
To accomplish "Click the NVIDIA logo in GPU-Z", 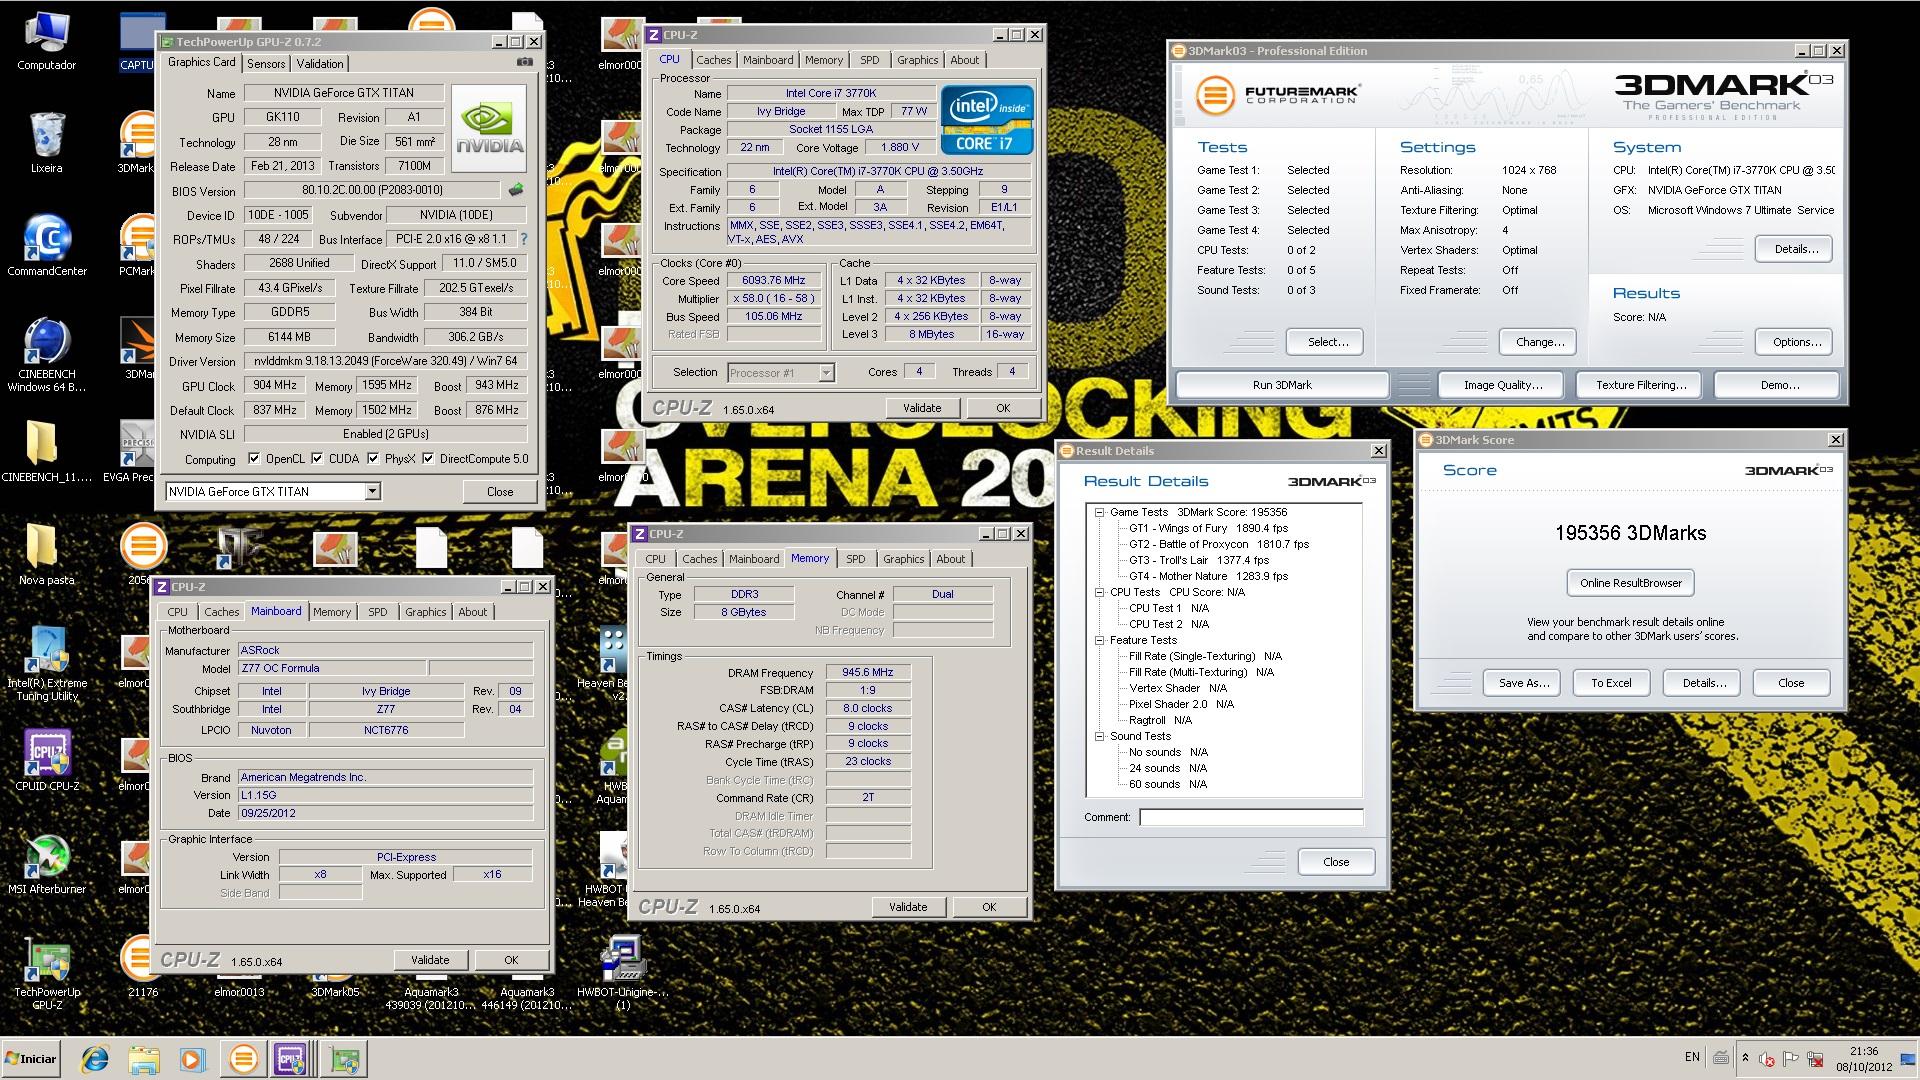I will [x=489, y=129].
